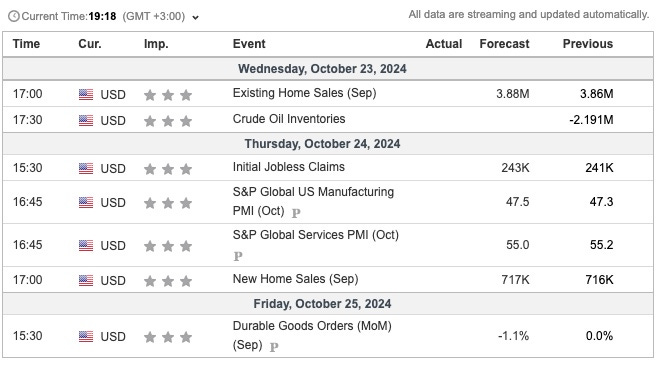Click the Previous column header
663x366 pixels.
coord(588,44)
